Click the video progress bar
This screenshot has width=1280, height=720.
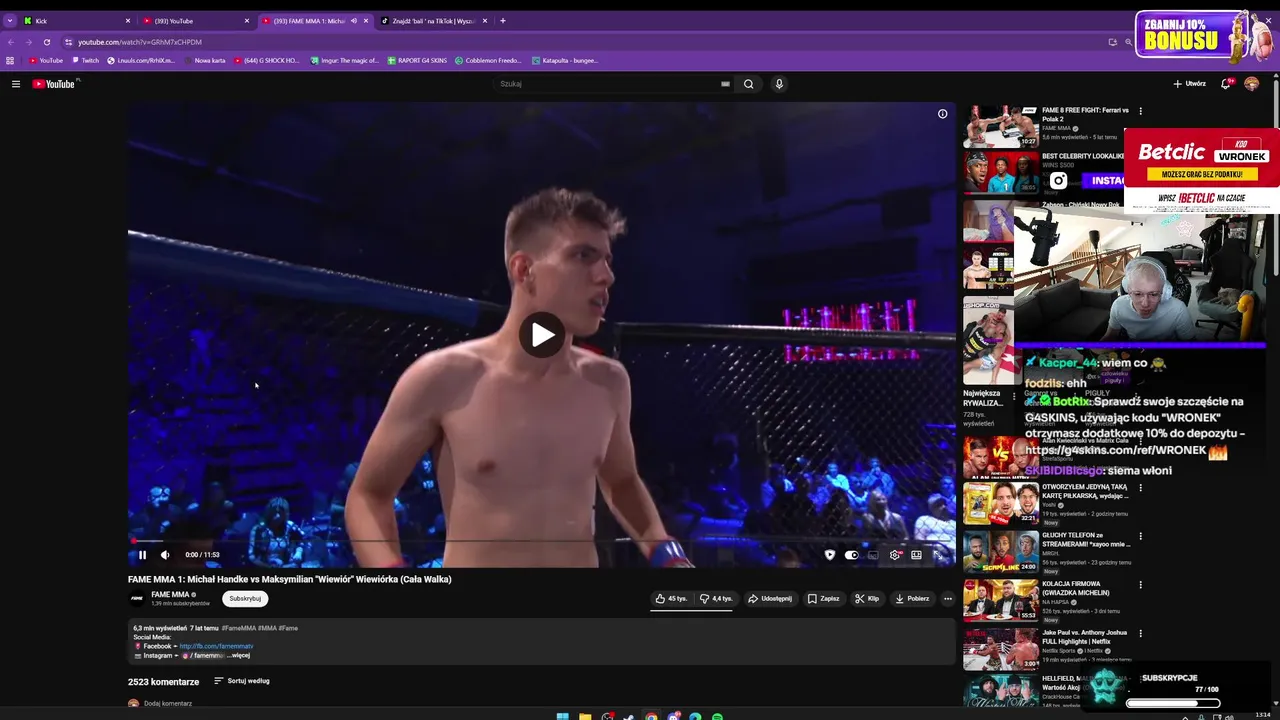tap(541, 541)
